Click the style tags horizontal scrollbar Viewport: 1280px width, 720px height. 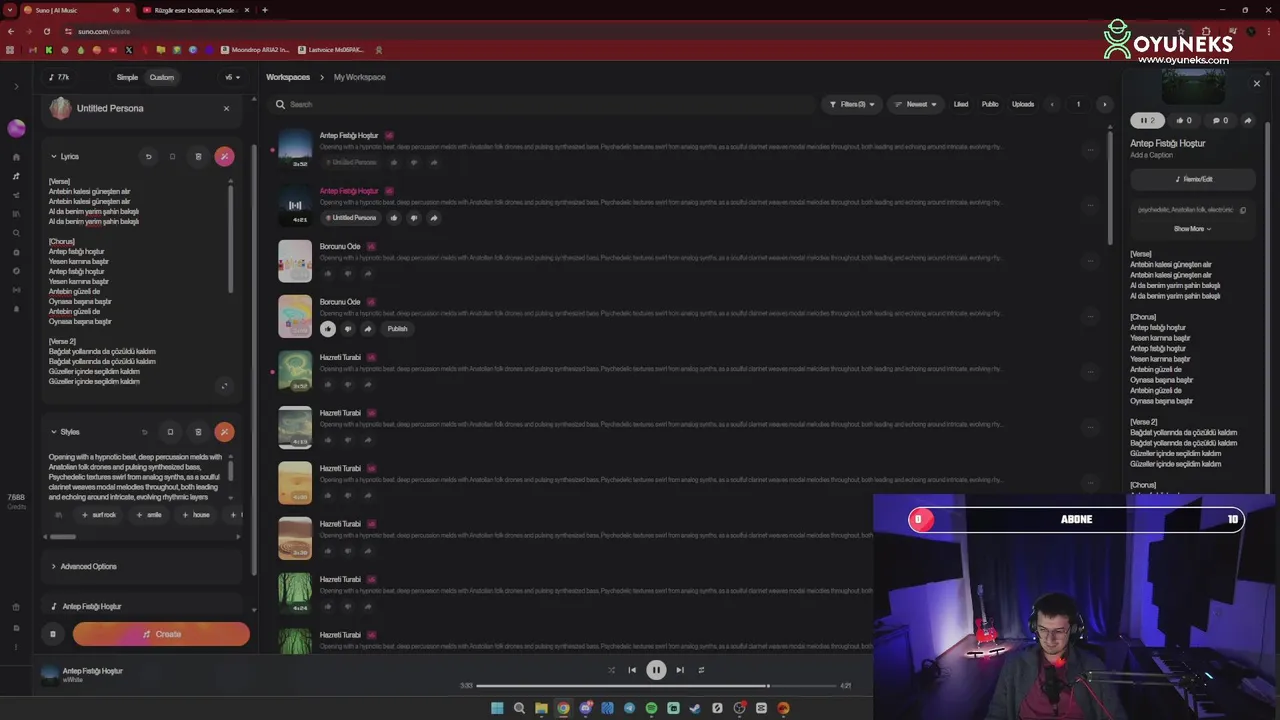(62, 537)
